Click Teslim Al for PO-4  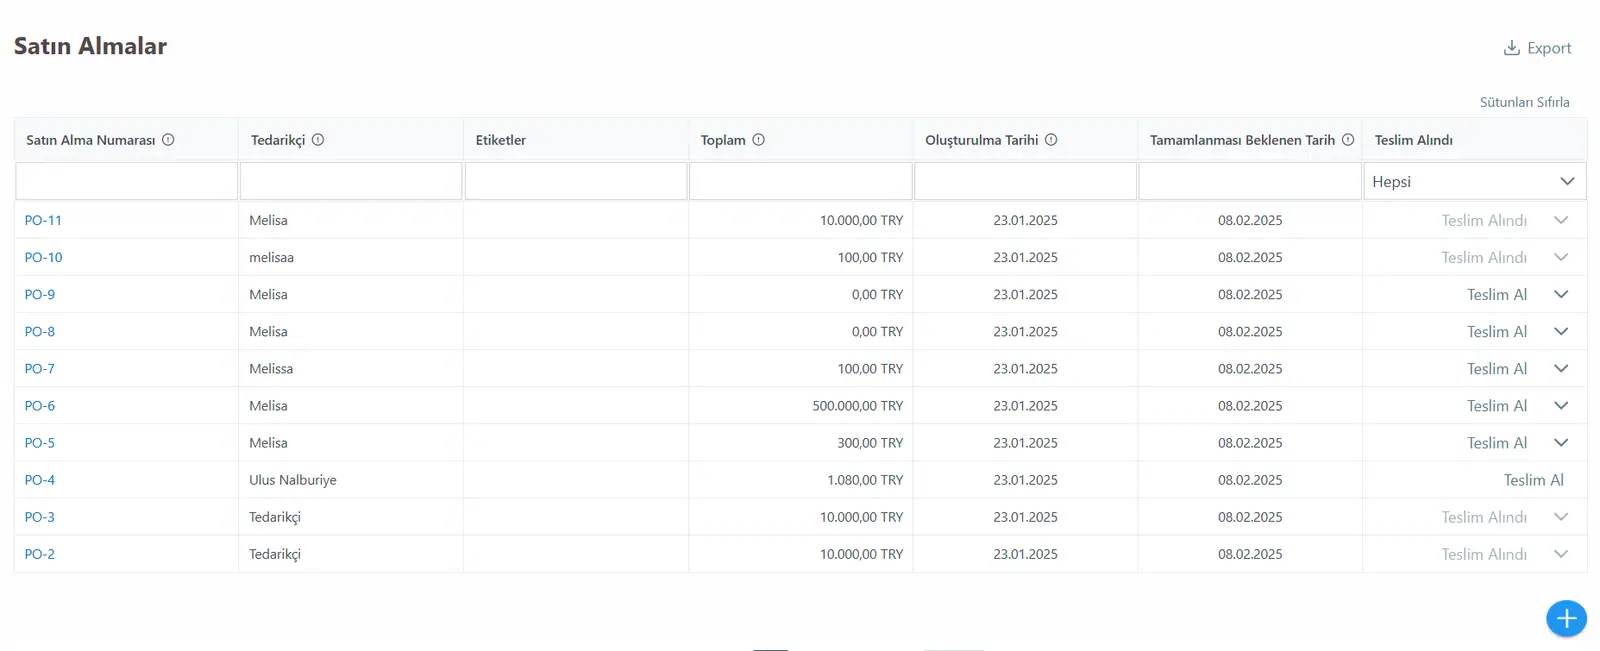click(x=1533, y=480)
